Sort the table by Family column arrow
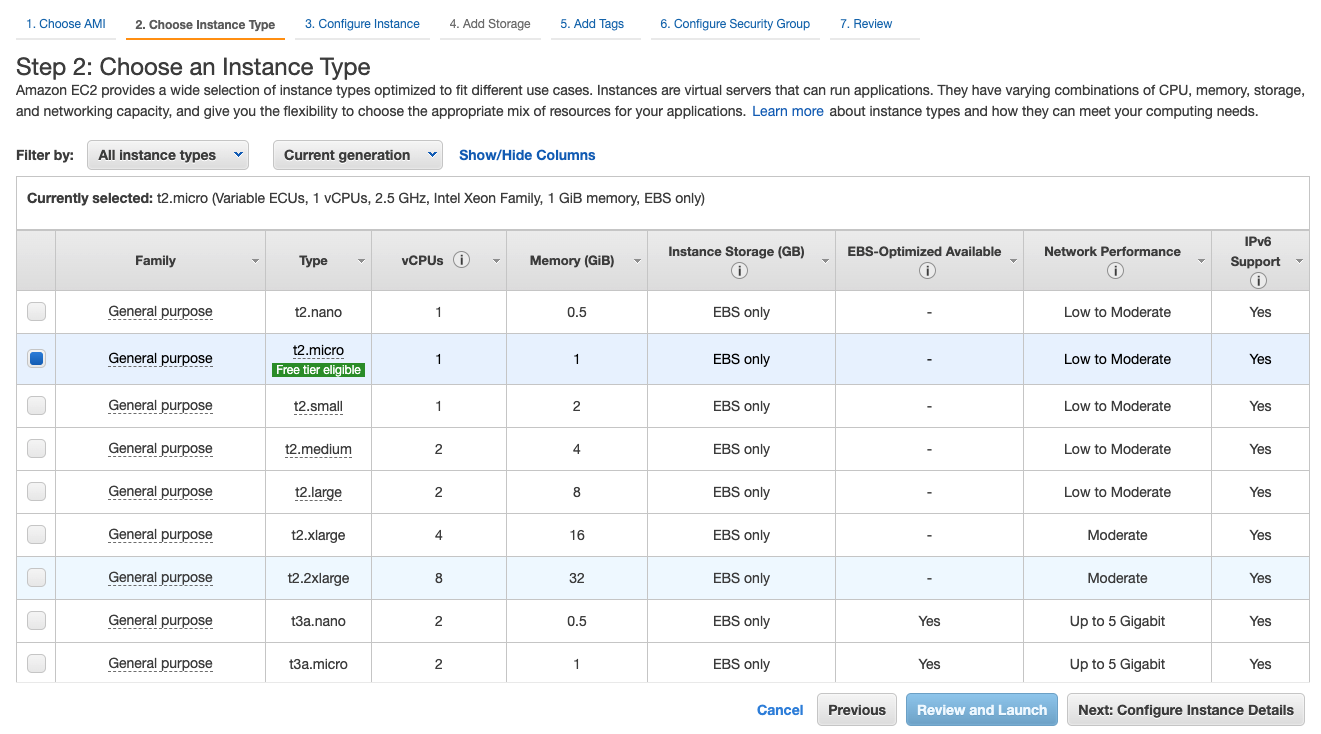 coord(255,260)
